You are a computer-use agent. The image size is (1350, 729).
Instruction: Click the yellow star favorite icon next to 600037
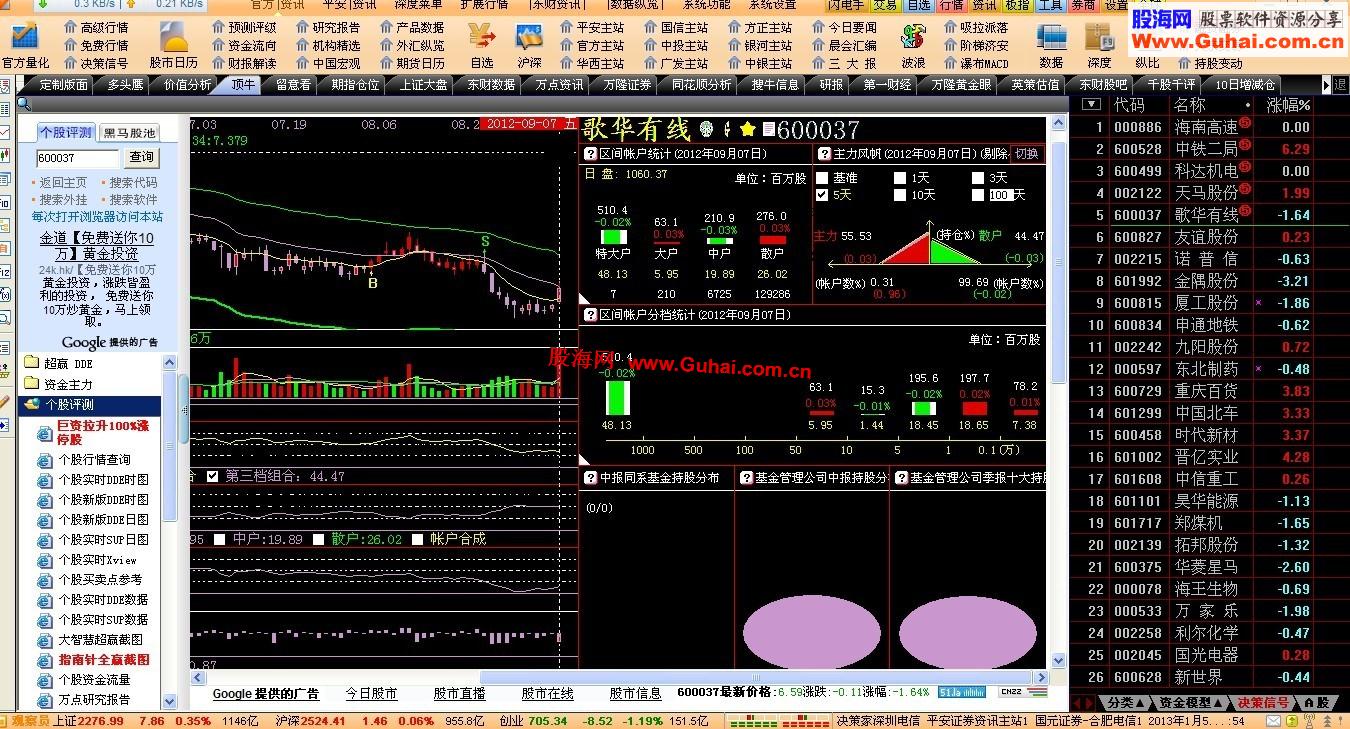[x=747, y=129]
